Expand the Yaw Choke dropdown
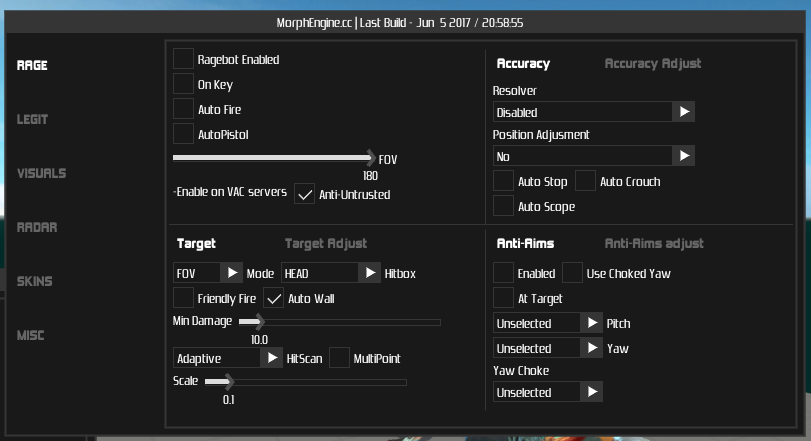Screen dimensions: 811x441 coord(592,392)
